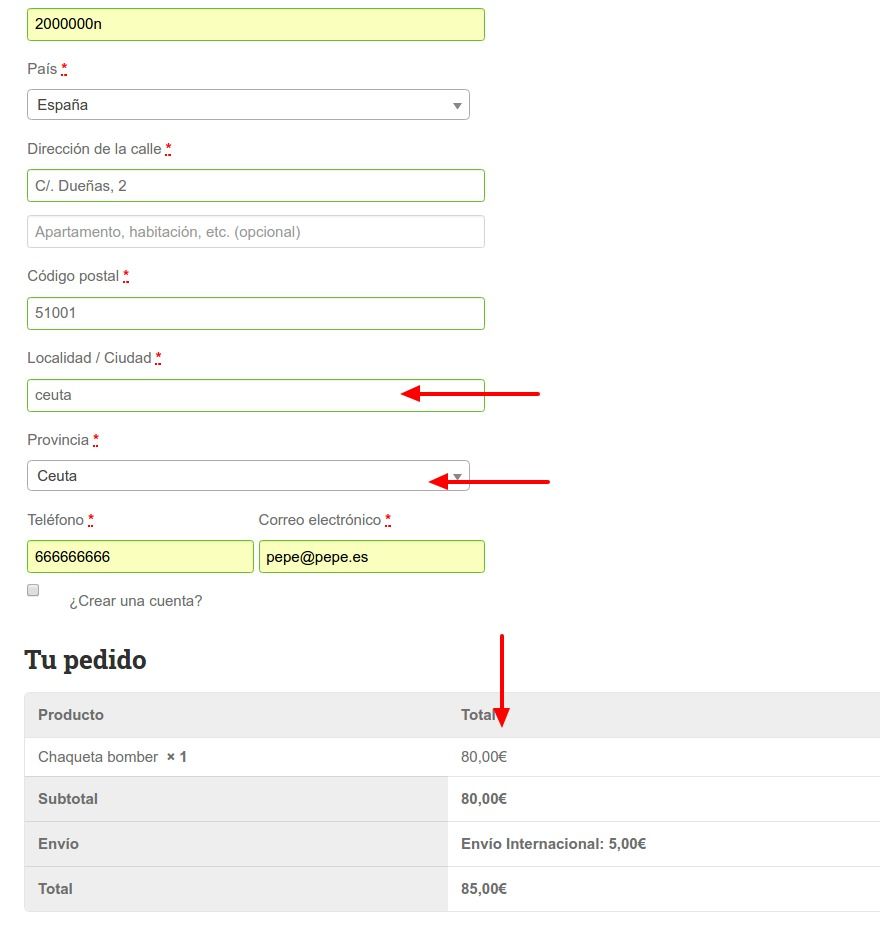The height and width of the screenshot is (933, 880).
Task: Click the Chaqueta bomber product row
Action: coord(452,757)
